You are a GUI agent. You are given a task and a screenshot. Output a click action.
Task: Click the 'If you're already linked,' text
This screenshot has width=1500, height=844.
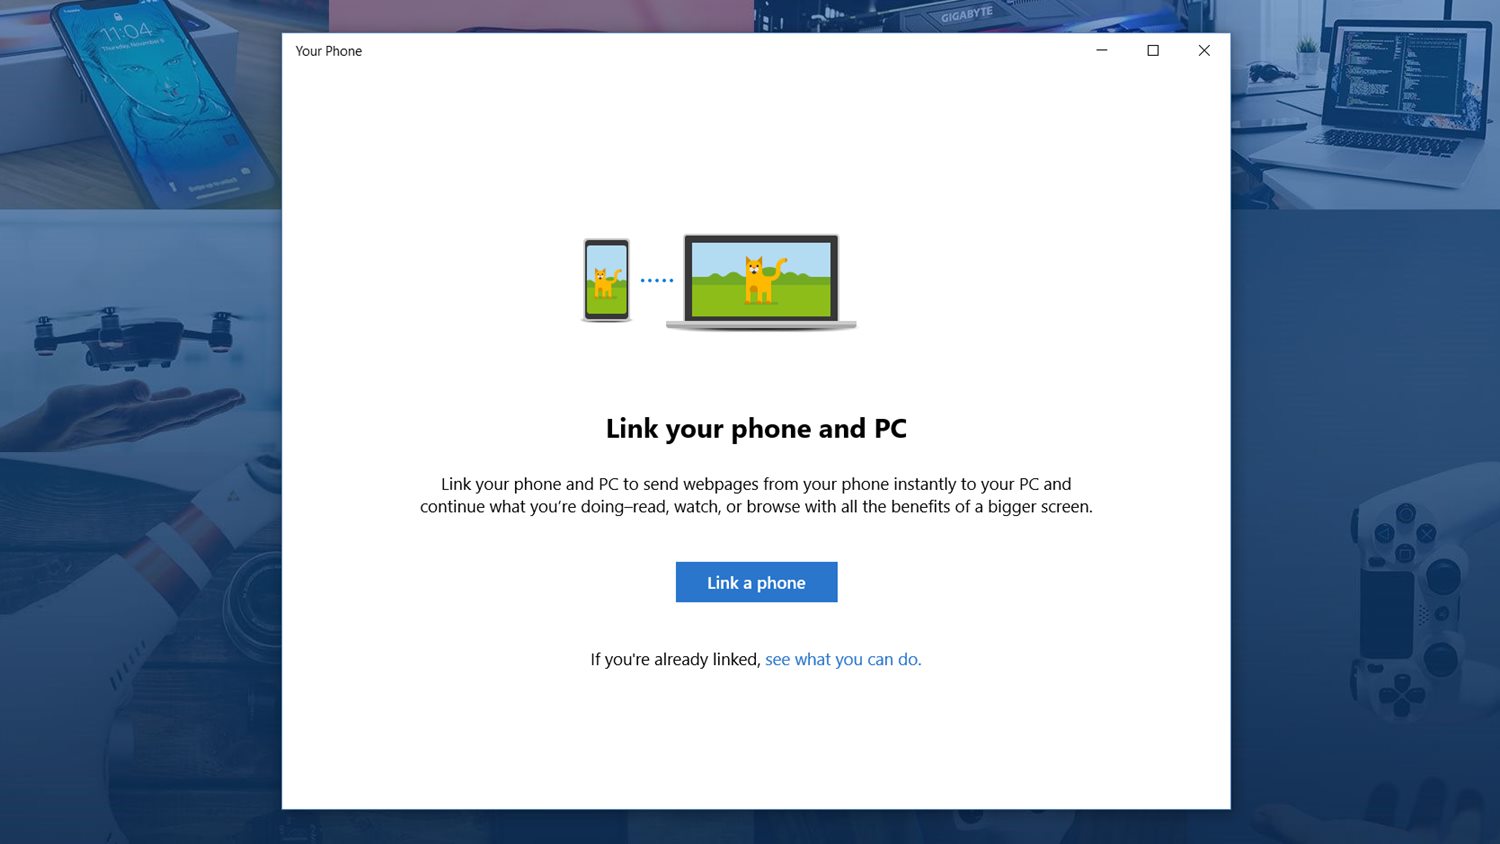(x=676, y=659)
